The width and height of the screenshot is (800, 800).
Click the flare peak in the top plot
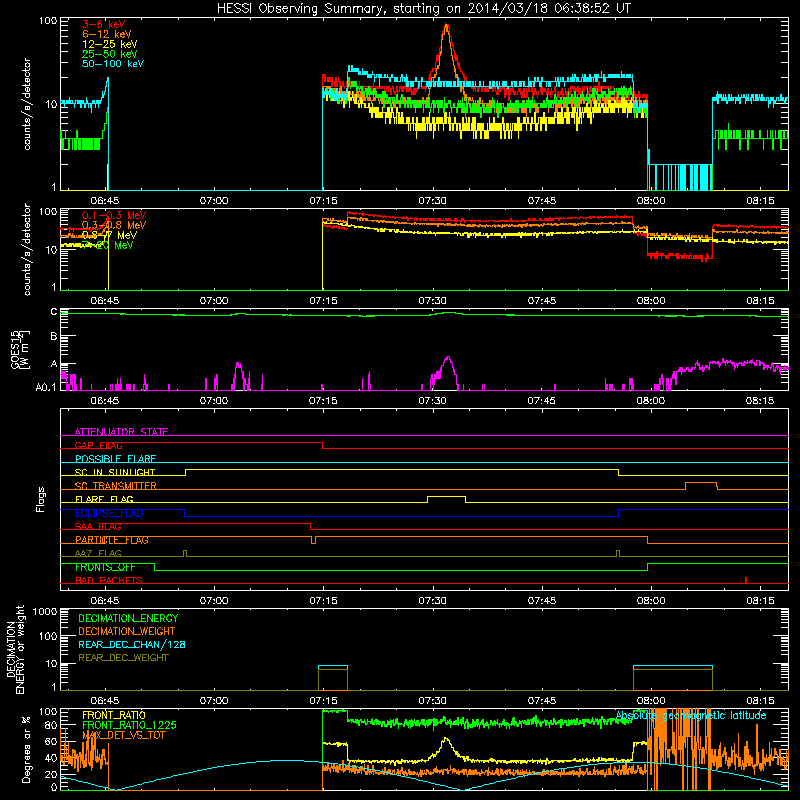(x=447, y=26)
